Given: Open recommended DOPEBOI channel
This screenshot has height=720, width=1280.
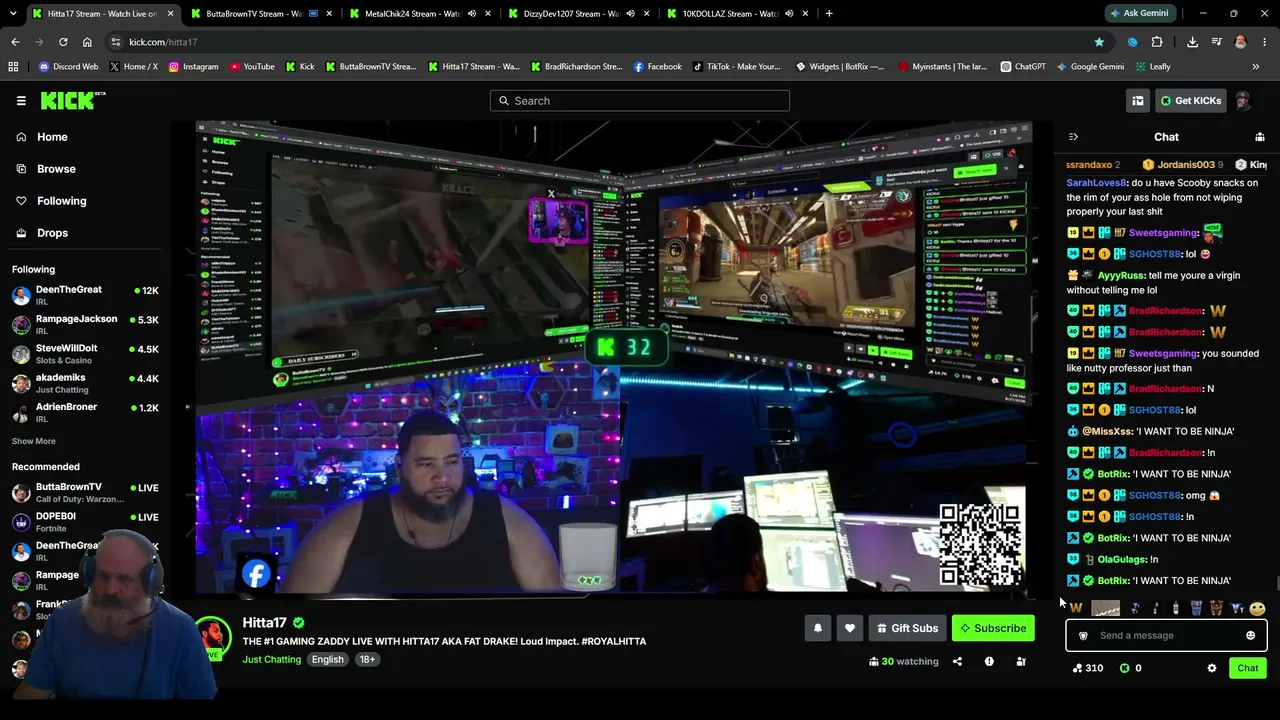Looking at the screenshot, I should tap(85, 521).
